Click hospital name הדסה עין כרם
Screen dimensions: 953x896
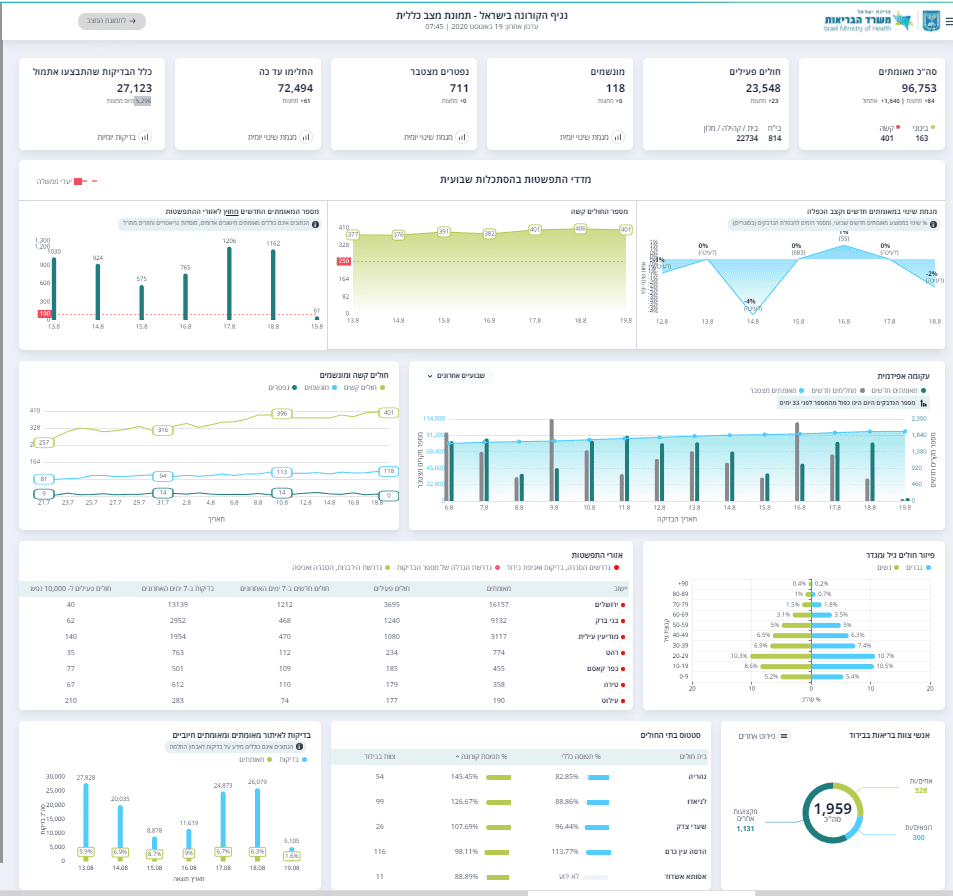click(686, 852)
